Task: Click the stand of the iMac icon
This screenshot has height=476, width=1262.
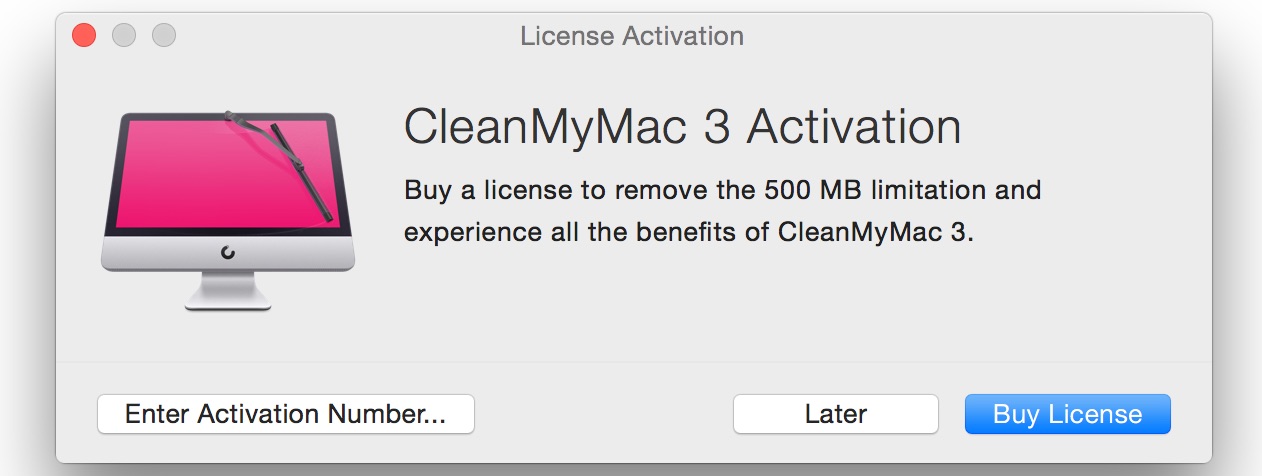Action: point(228,291)
